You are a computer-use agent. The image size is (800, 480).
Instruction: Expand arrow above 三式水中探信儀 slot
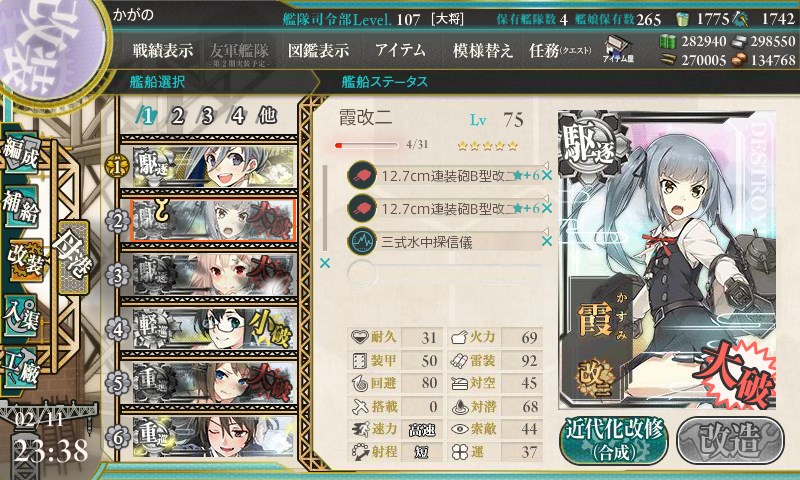[545, 231]
